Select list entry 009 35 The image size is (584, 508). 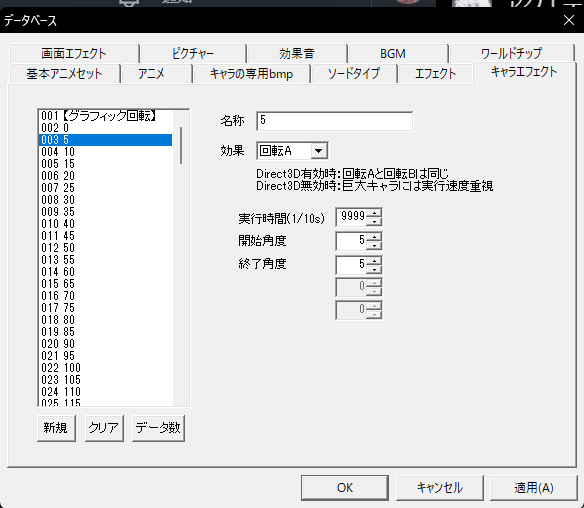[x=105, y=212]
